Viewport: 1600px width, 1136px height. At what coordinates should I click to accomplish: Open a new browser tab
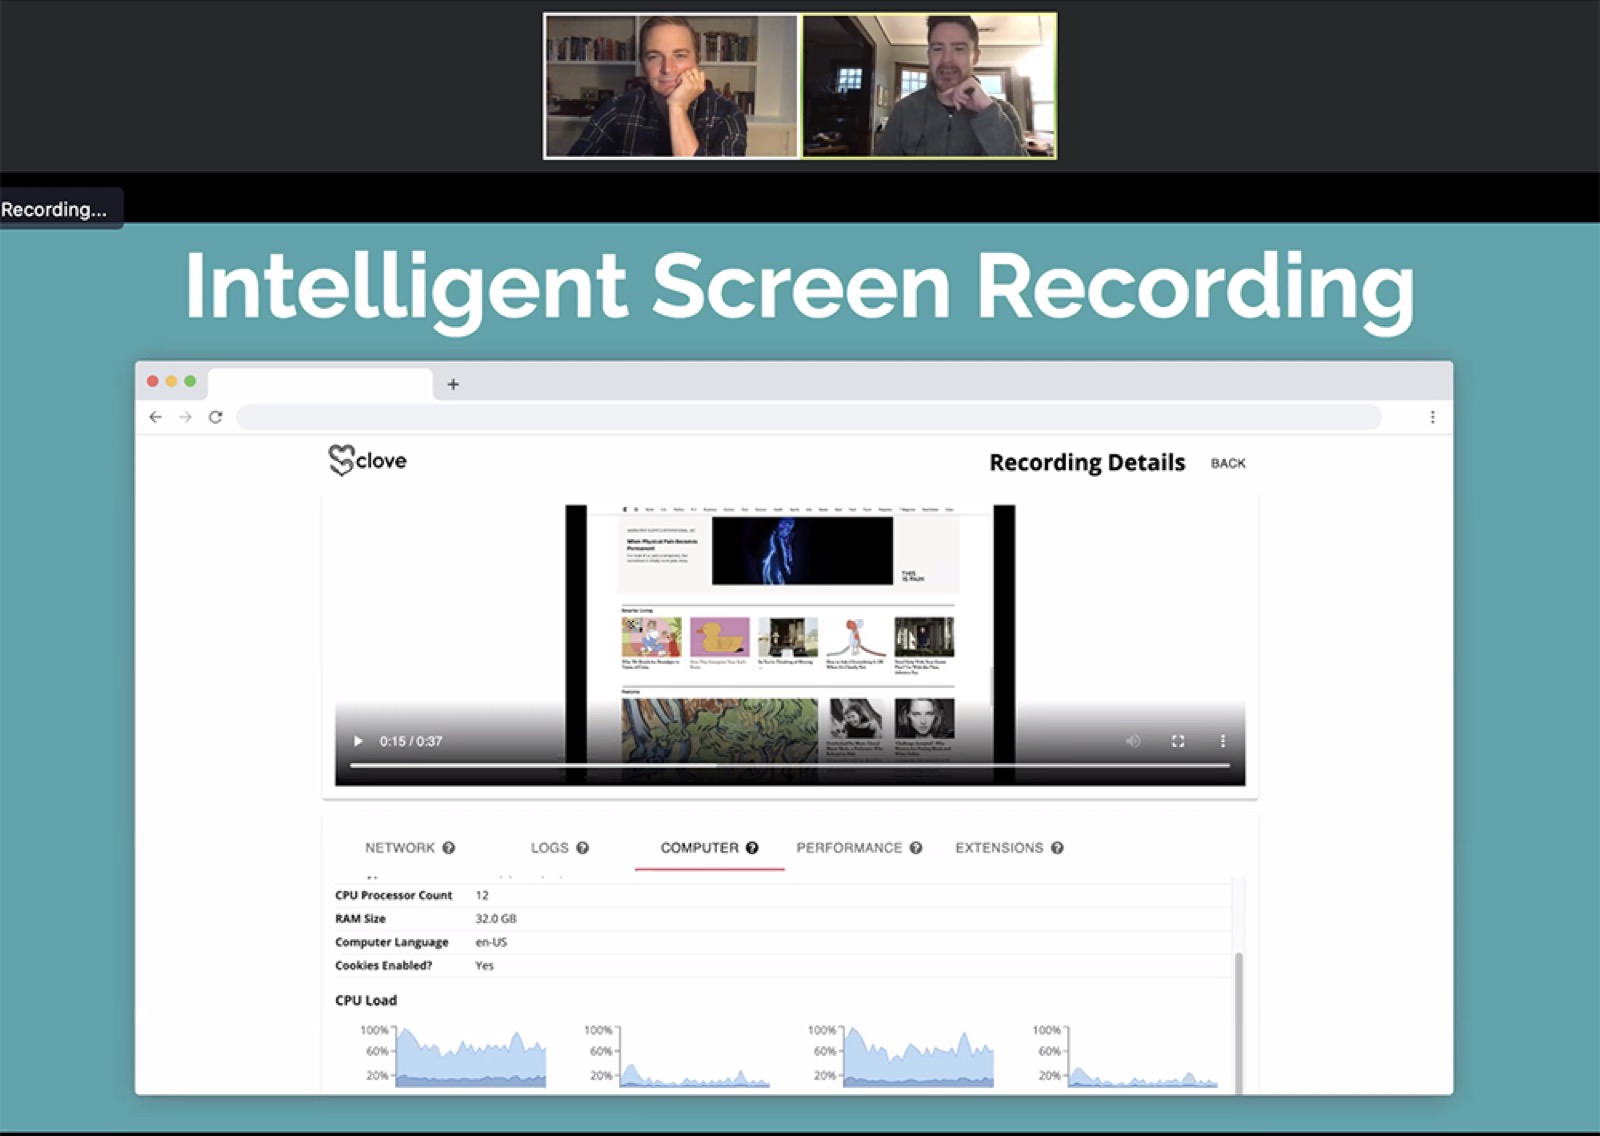[453, 384]
